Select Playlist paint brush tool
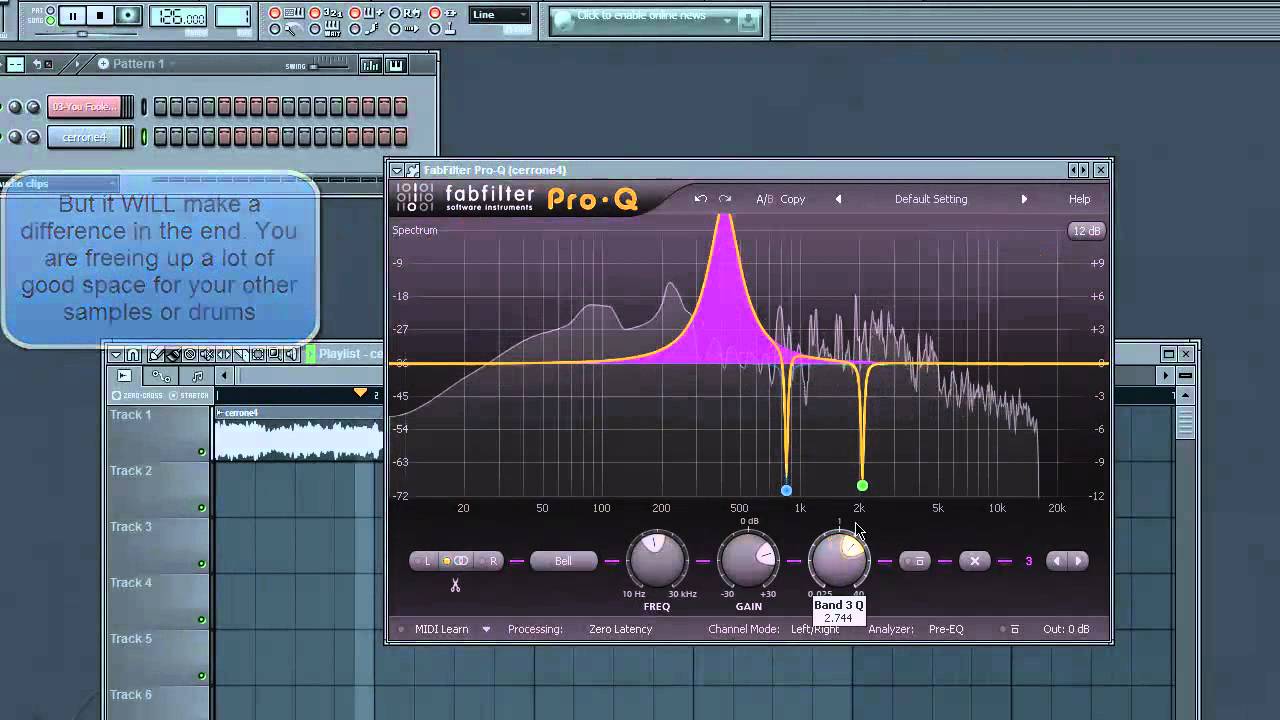Image resolution: width=1280 pixels, height=720 pixels. coord(172,355)
